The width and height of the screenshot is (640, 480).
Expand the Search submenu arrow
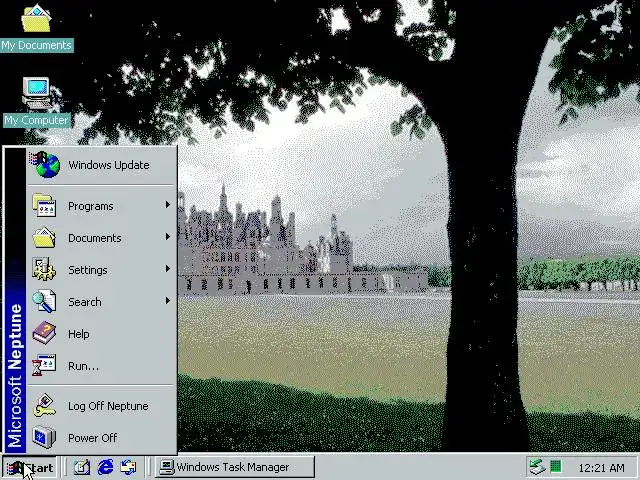point(167,301)
